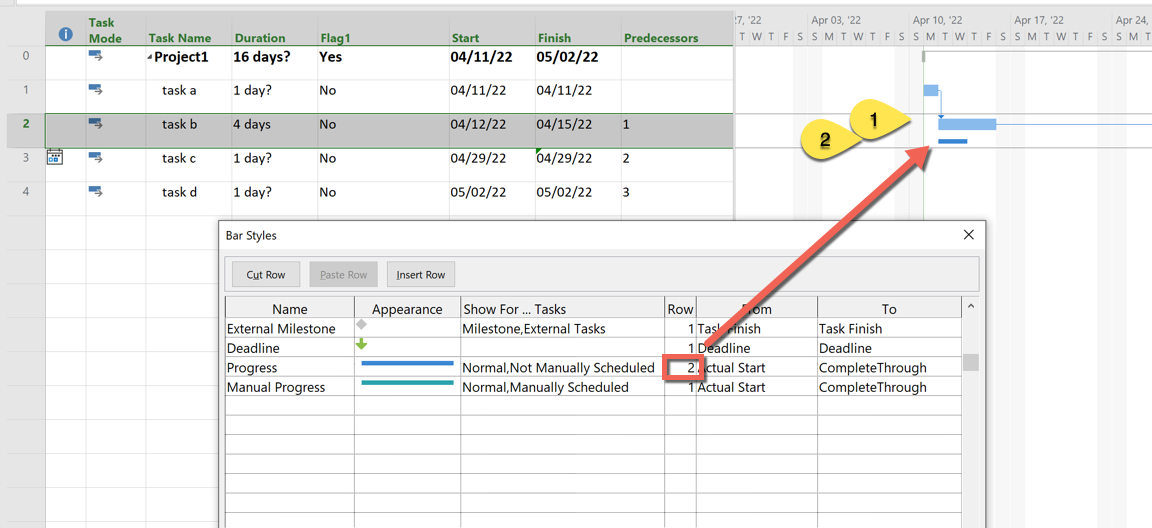Click the To 'Task Finish' cell

[x=889, y=329]
